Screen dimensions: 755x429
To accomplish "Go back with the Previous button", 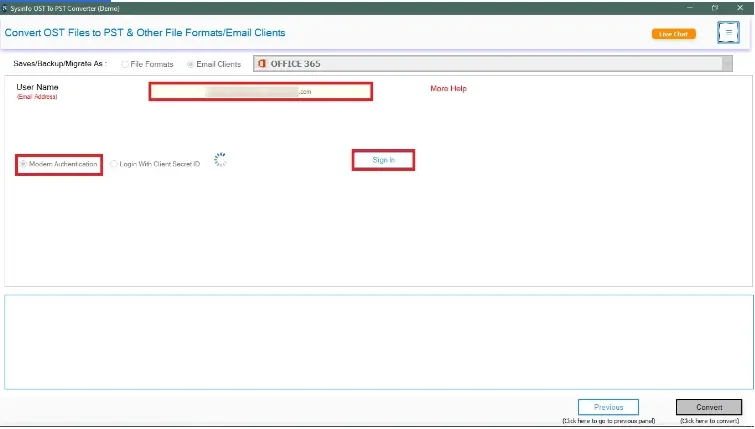I will coord(608,407).
